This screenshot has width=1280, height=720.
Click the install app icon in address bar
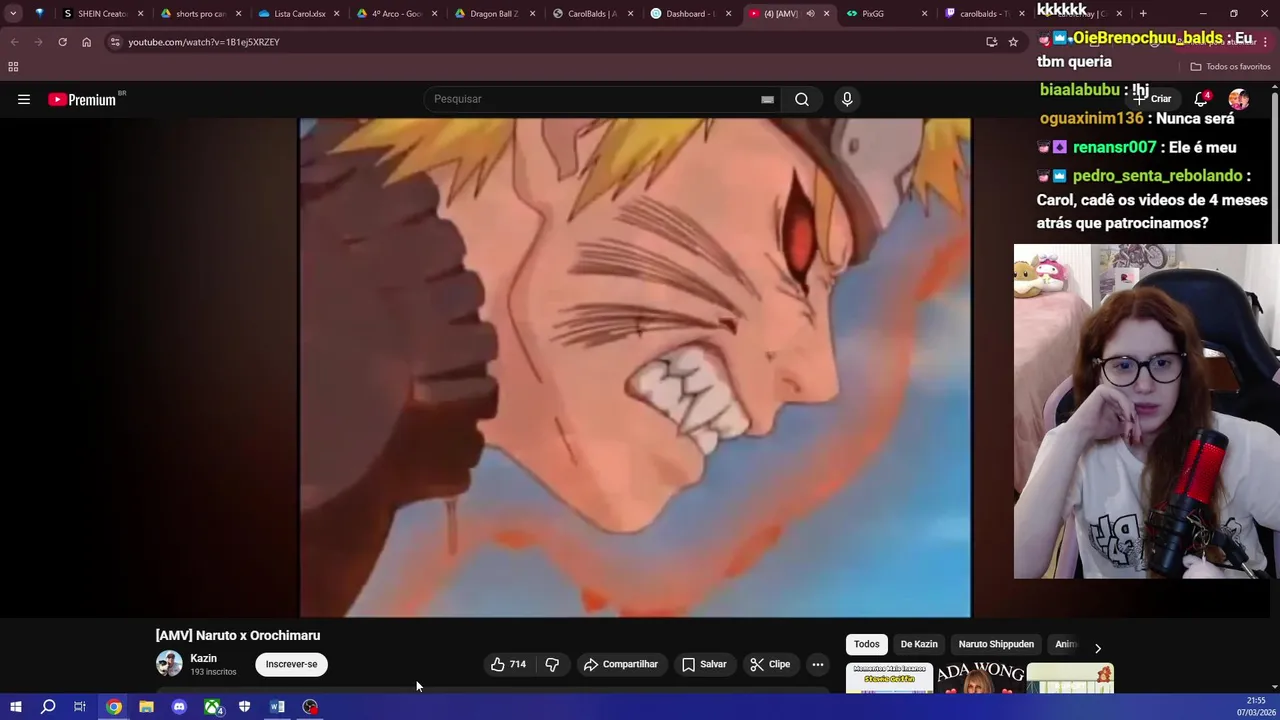(991, 42)
